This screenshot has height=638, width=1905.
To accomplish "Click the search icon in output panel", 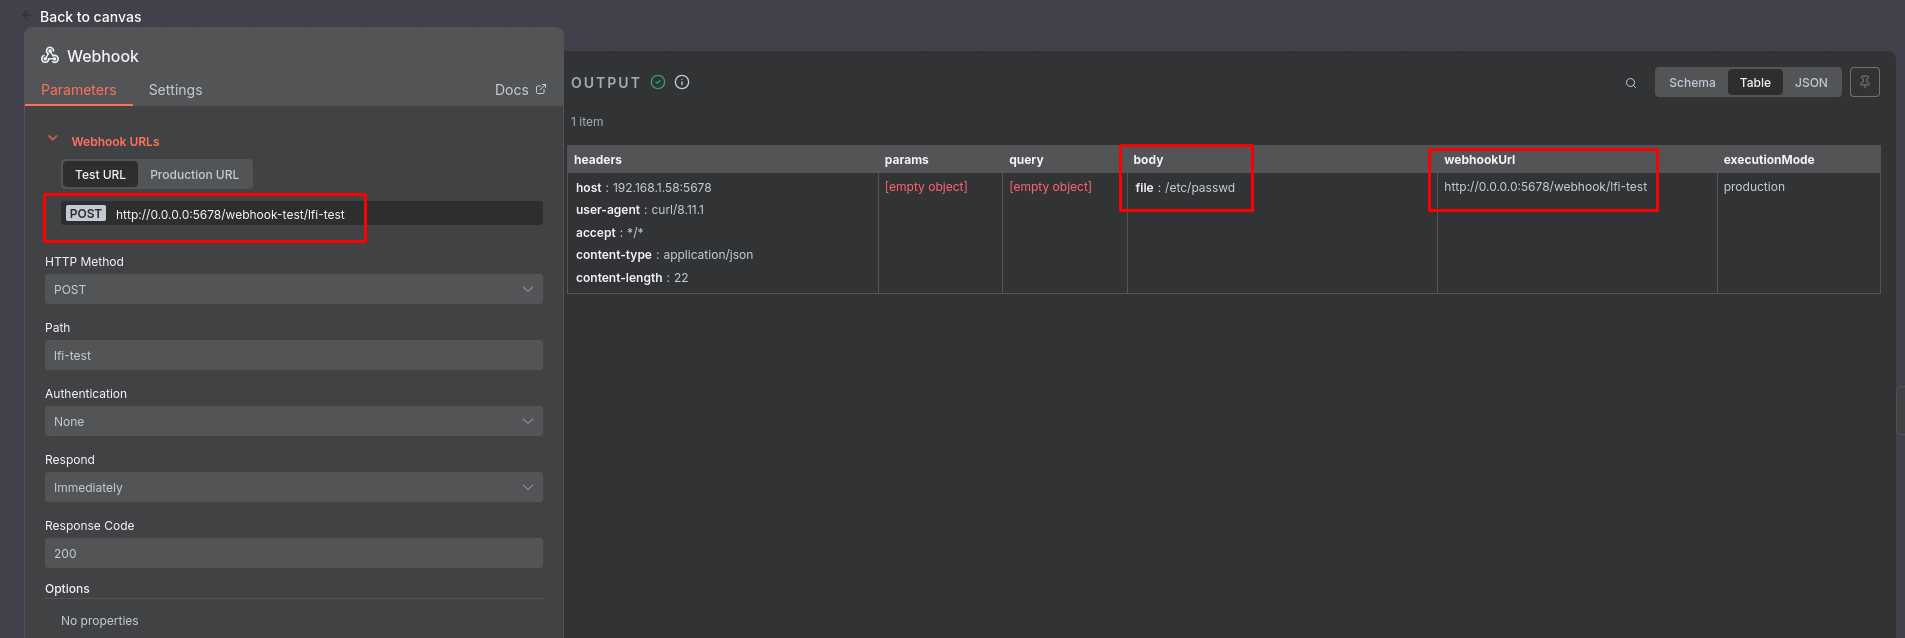I will (1630, 83).
